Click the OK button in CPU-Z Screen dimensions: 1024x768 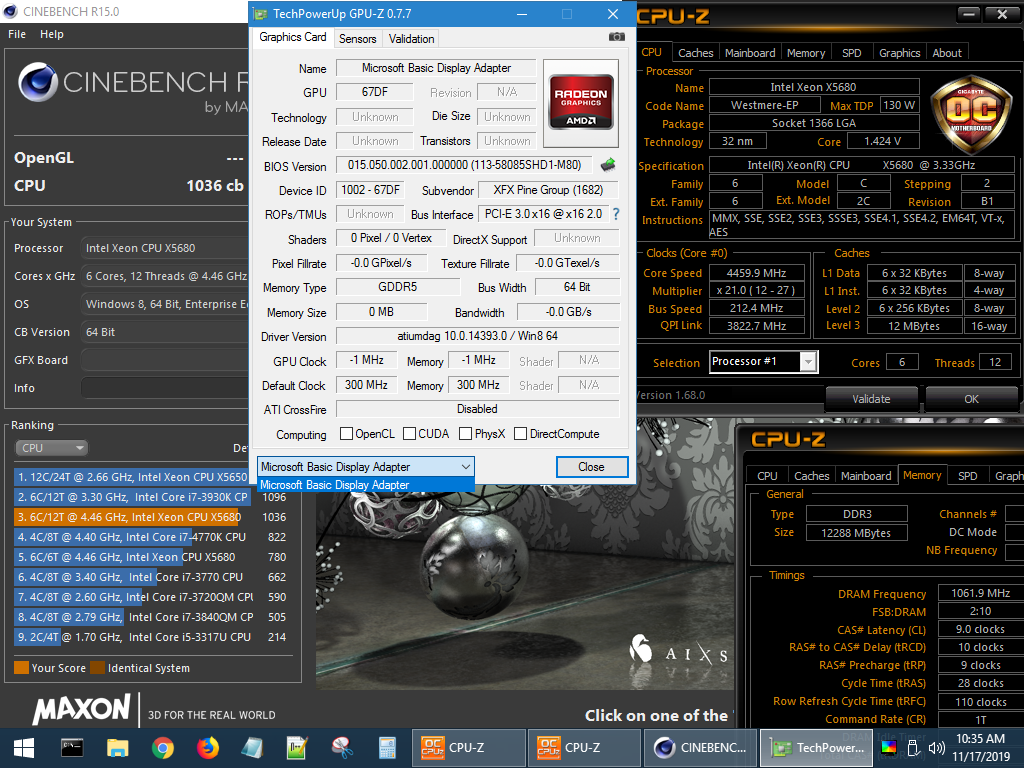(x=971, y=398)
